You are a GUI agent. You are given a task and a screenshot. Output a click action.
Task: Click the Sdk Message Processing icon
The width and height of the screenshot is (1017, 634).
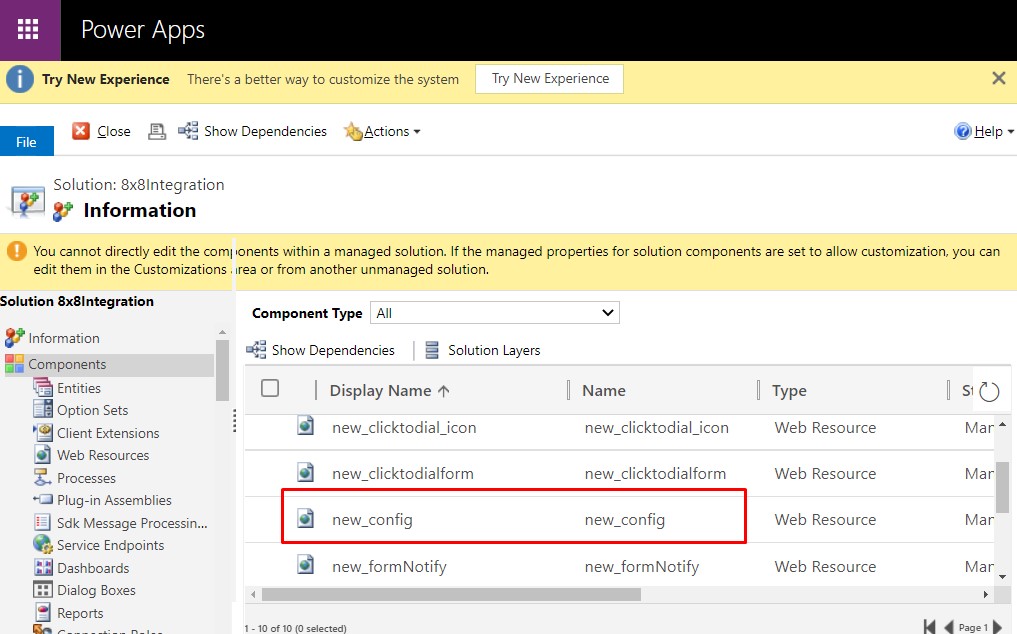(x=43, y=522)
